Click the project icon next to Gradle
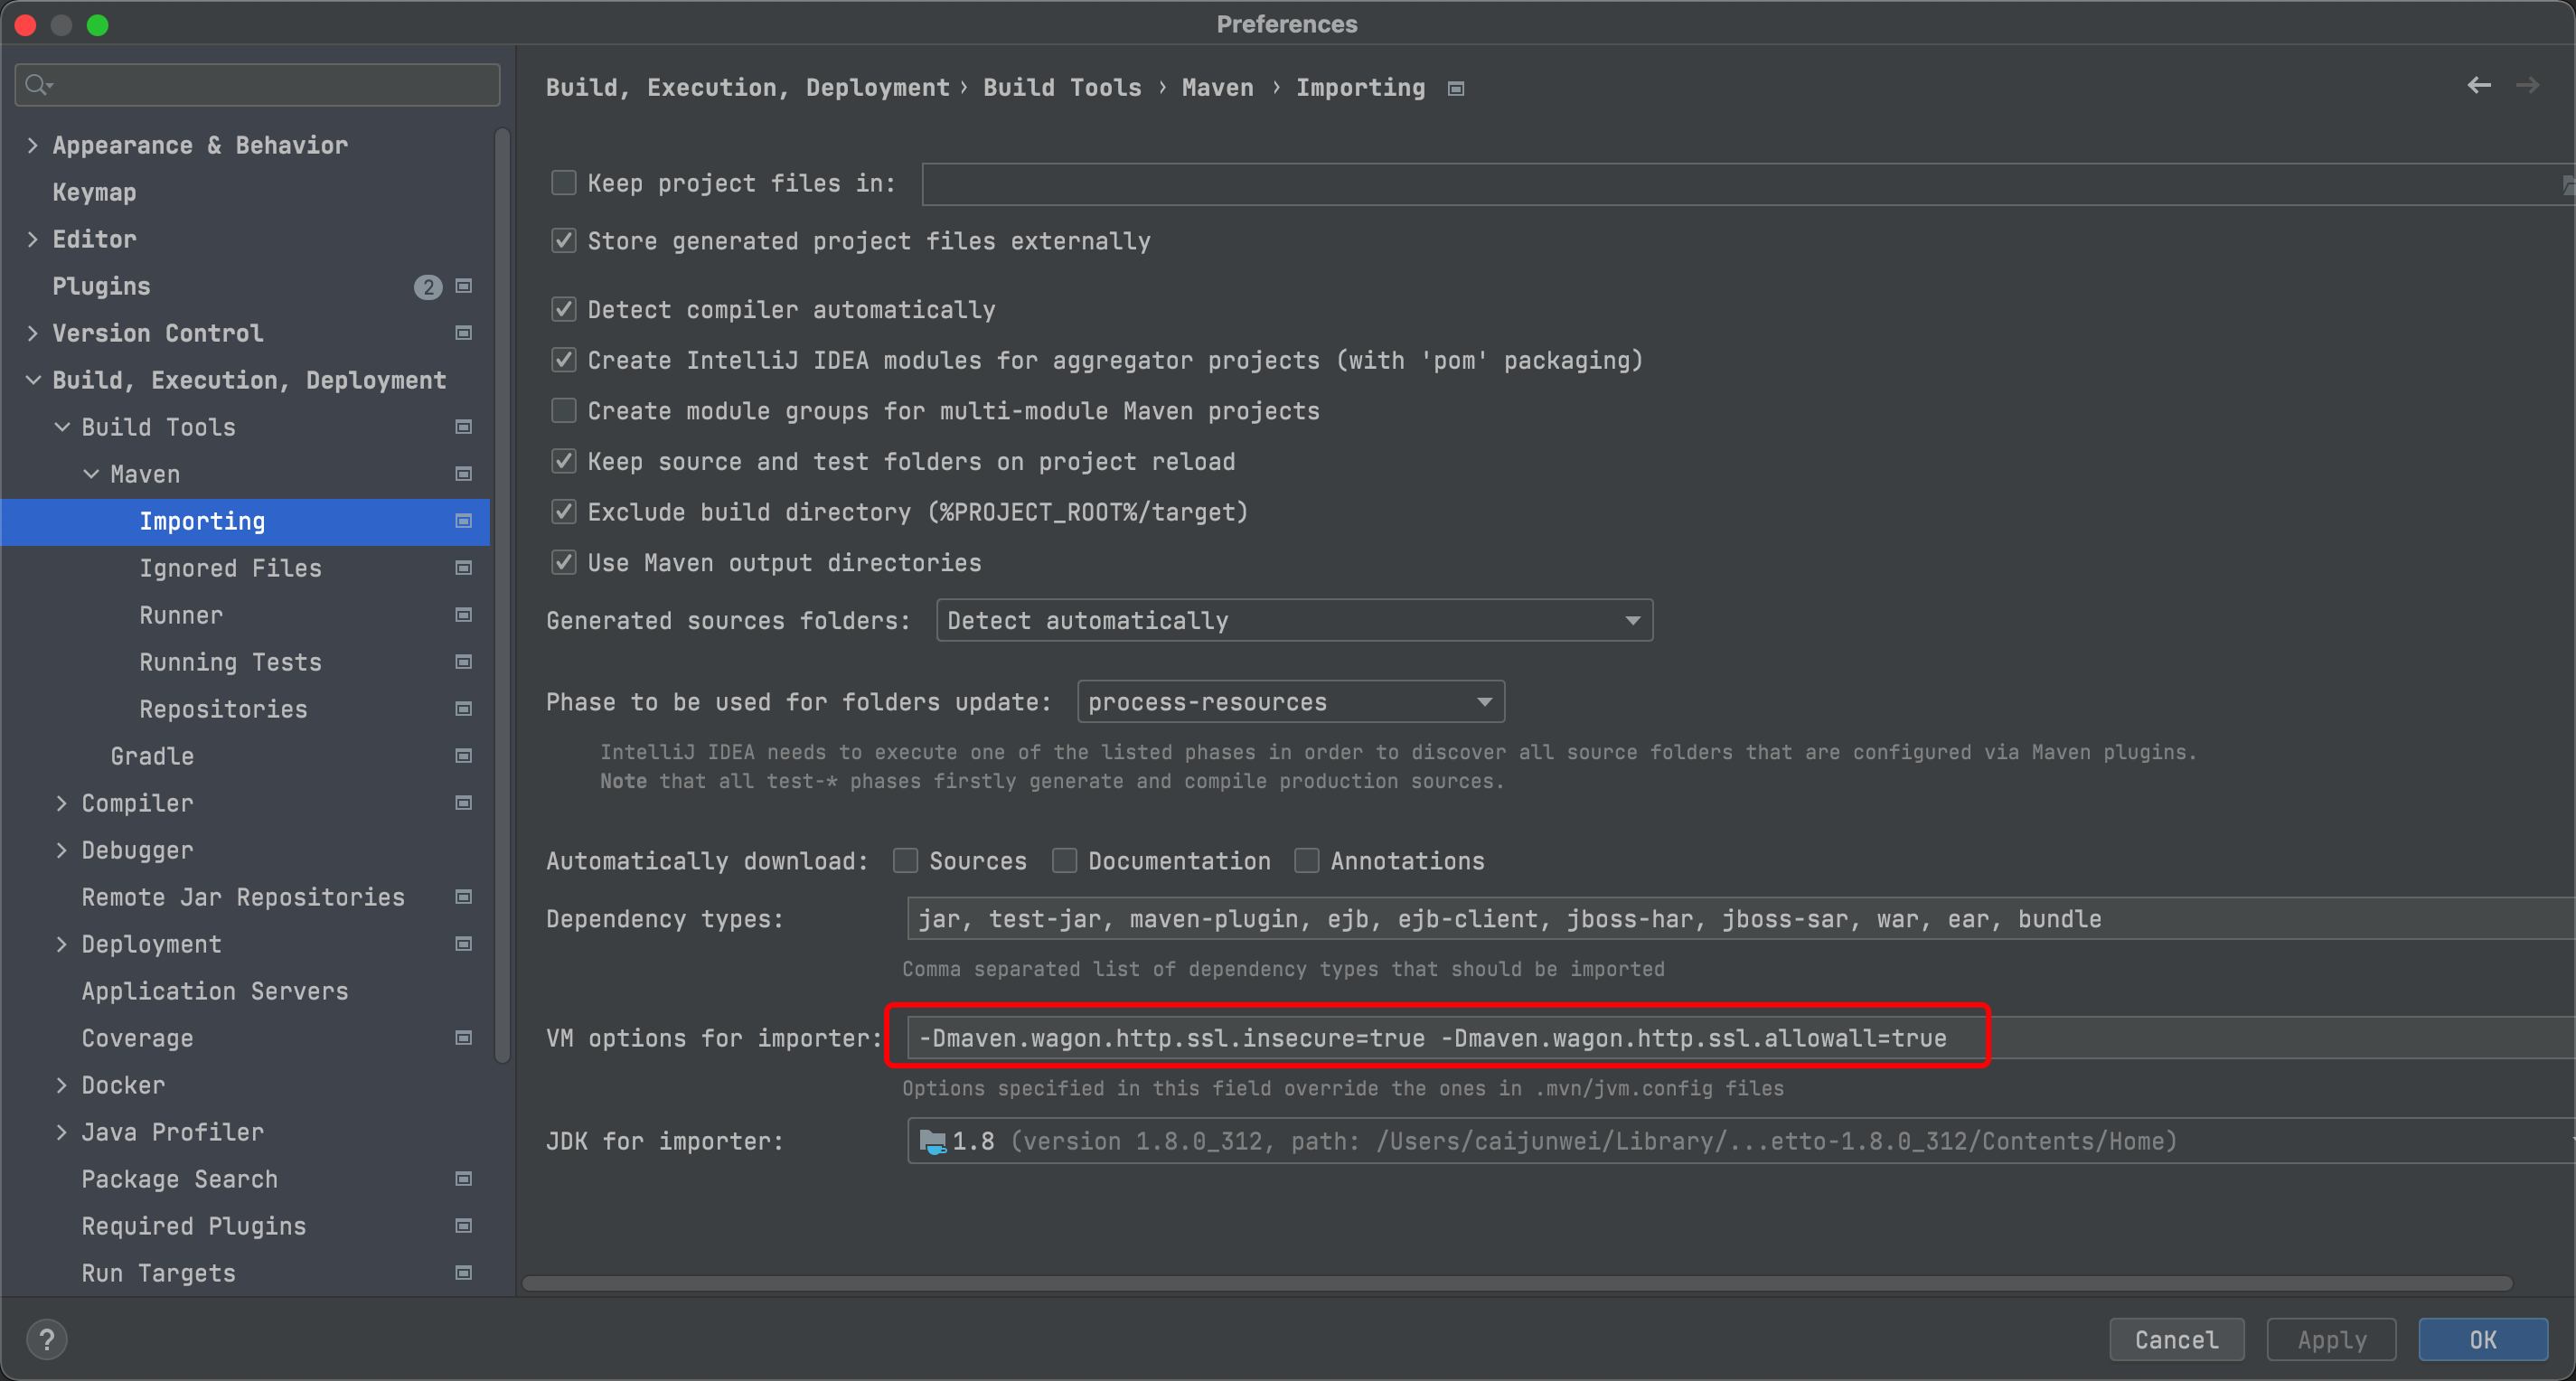This screenshot has width=2576, height=1381. (463, 756)
